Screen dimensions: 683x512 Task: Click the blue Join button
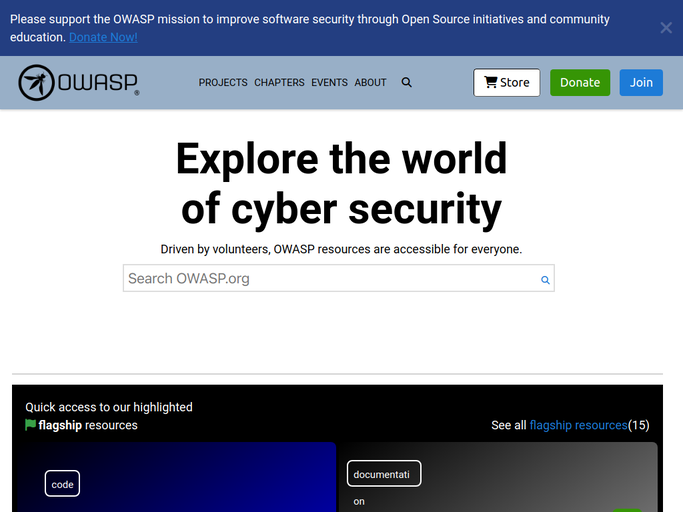[x=641, y=82]
